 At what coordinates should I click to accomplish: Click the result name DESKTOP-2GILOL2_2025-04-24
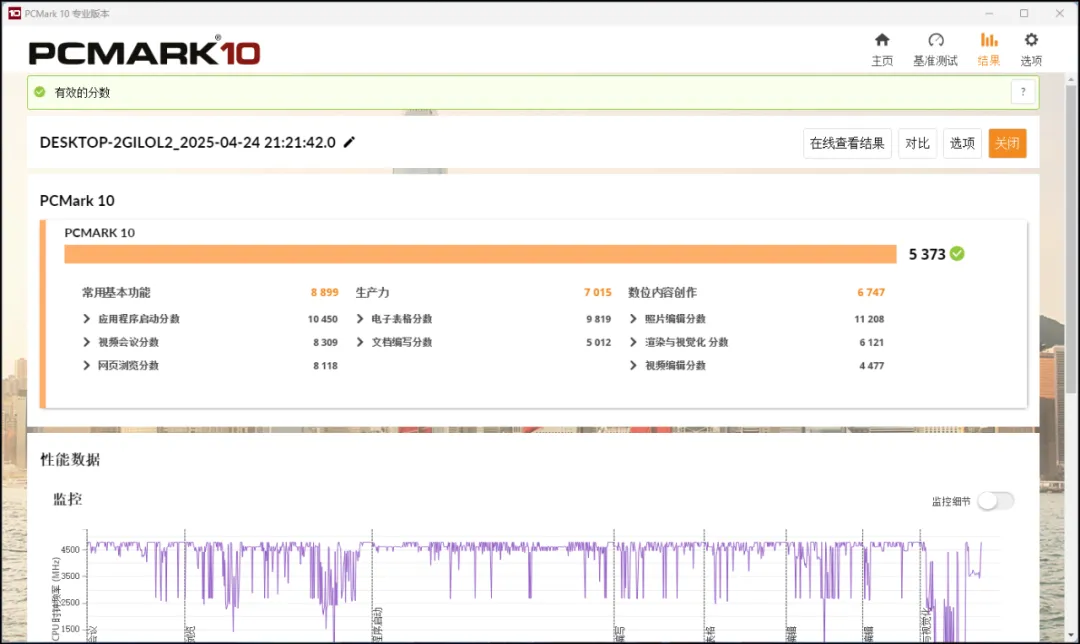click(187, 142)
